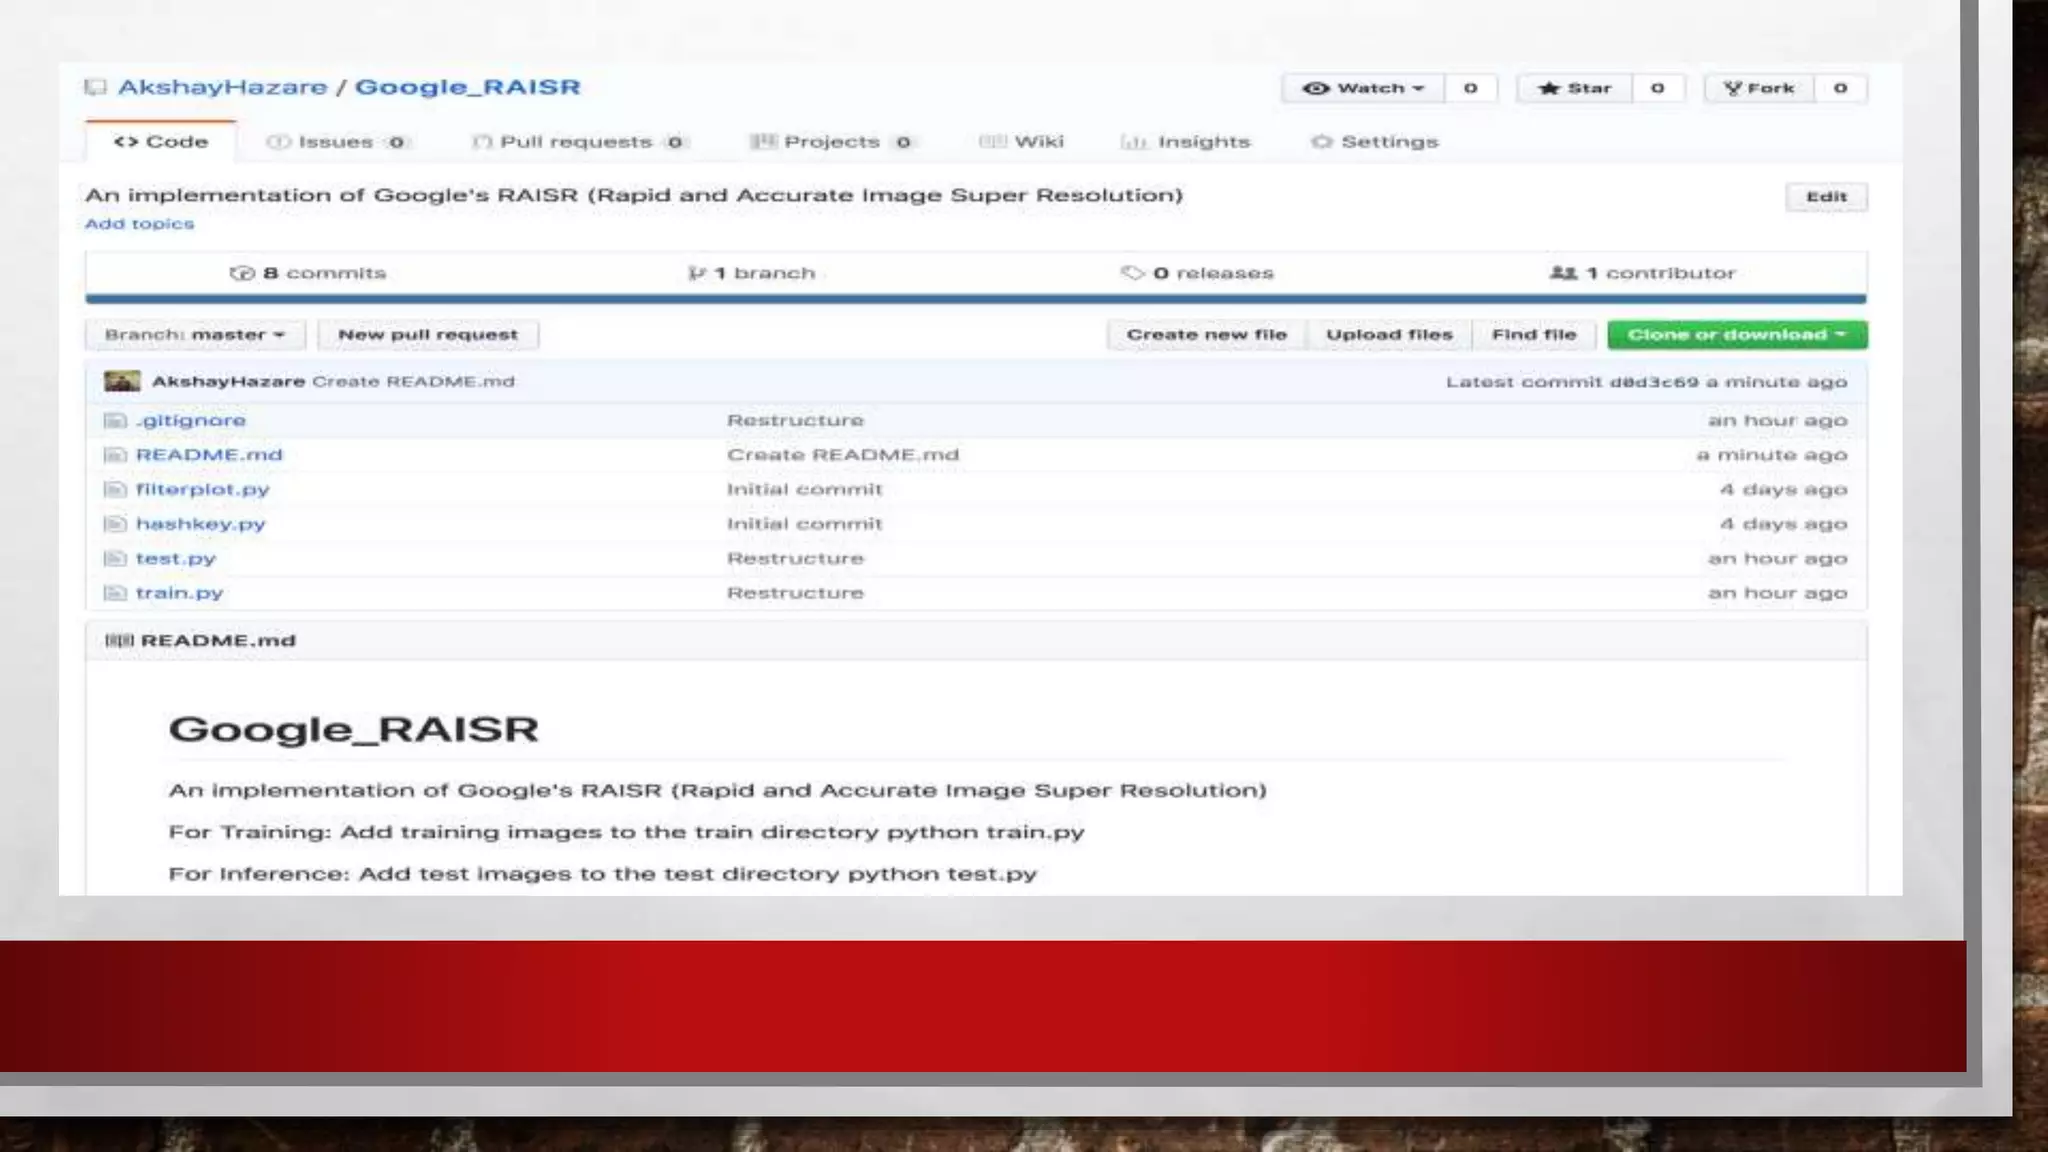This screenshot has height=1152, width=2048.
Task: Expand the Branch: master selector
Action: [195, 335]
